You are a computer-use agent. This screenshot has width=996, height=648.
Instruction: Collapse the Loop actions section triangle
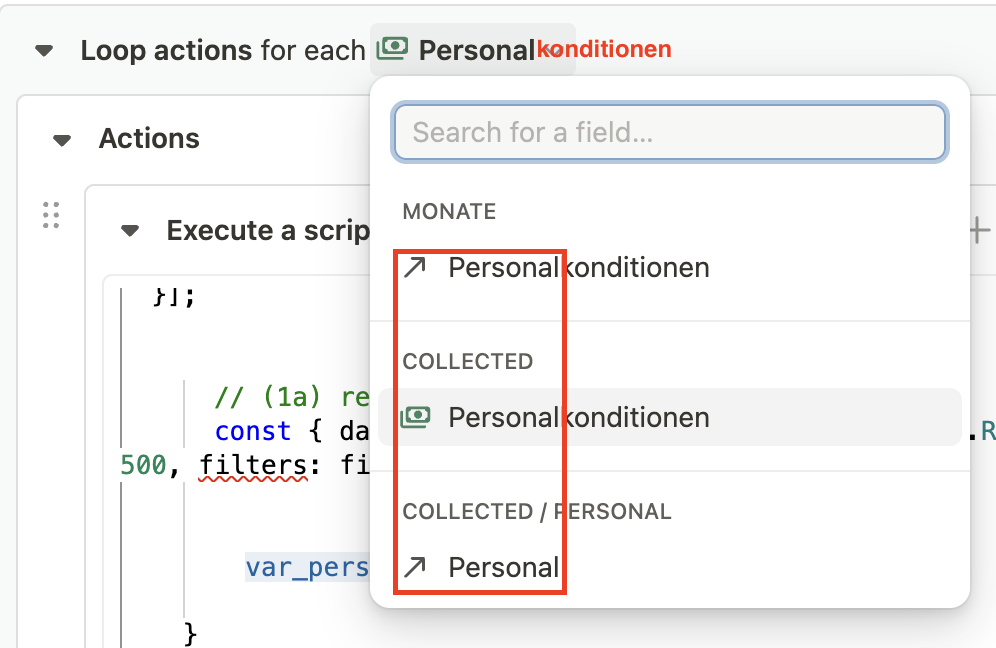[x=44, y=51]
